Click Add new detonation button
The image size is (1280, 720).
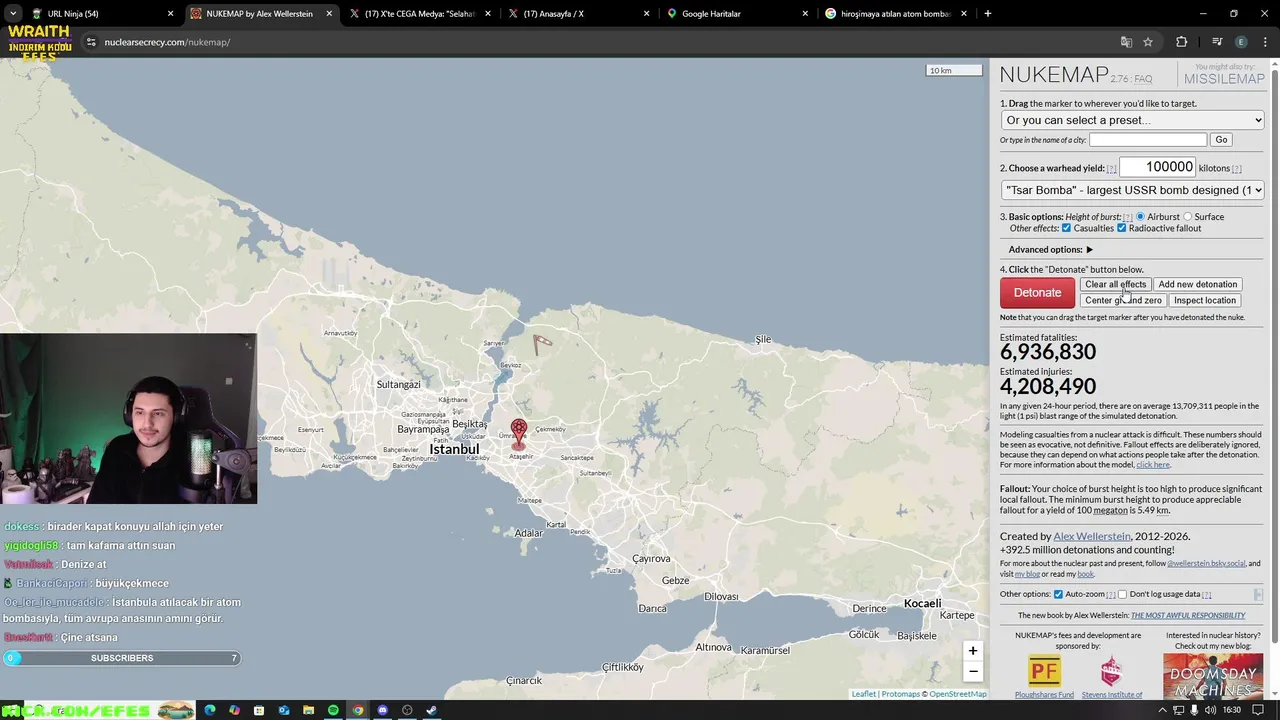(x=1197, y=284)
